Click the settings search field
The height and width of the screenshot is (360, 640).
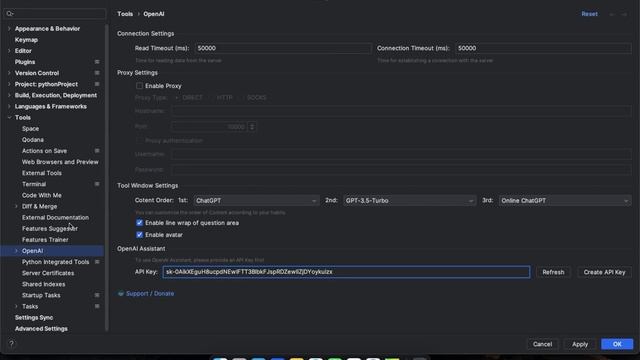pos(55,13)
